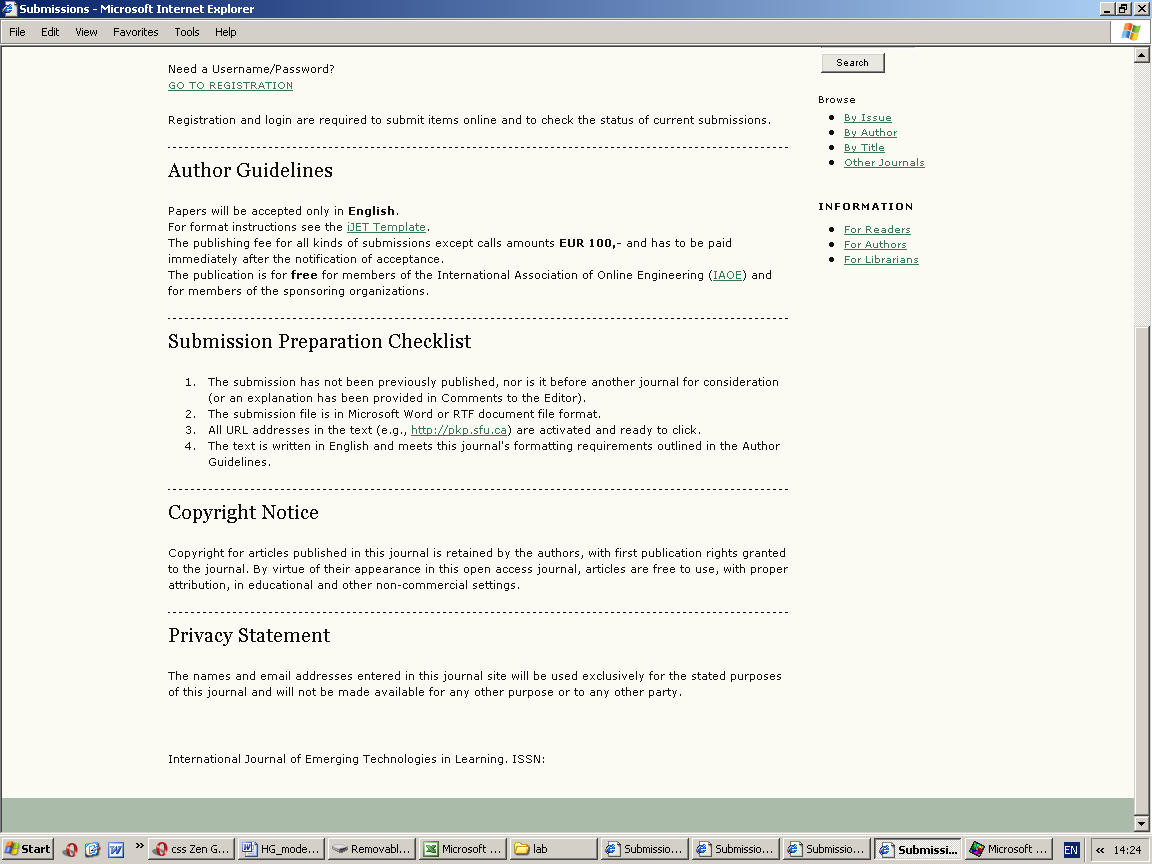1152x864 pixels.
Task: Open the HG_mode... Word document in taskbar
Action: [x=282, y=849]
